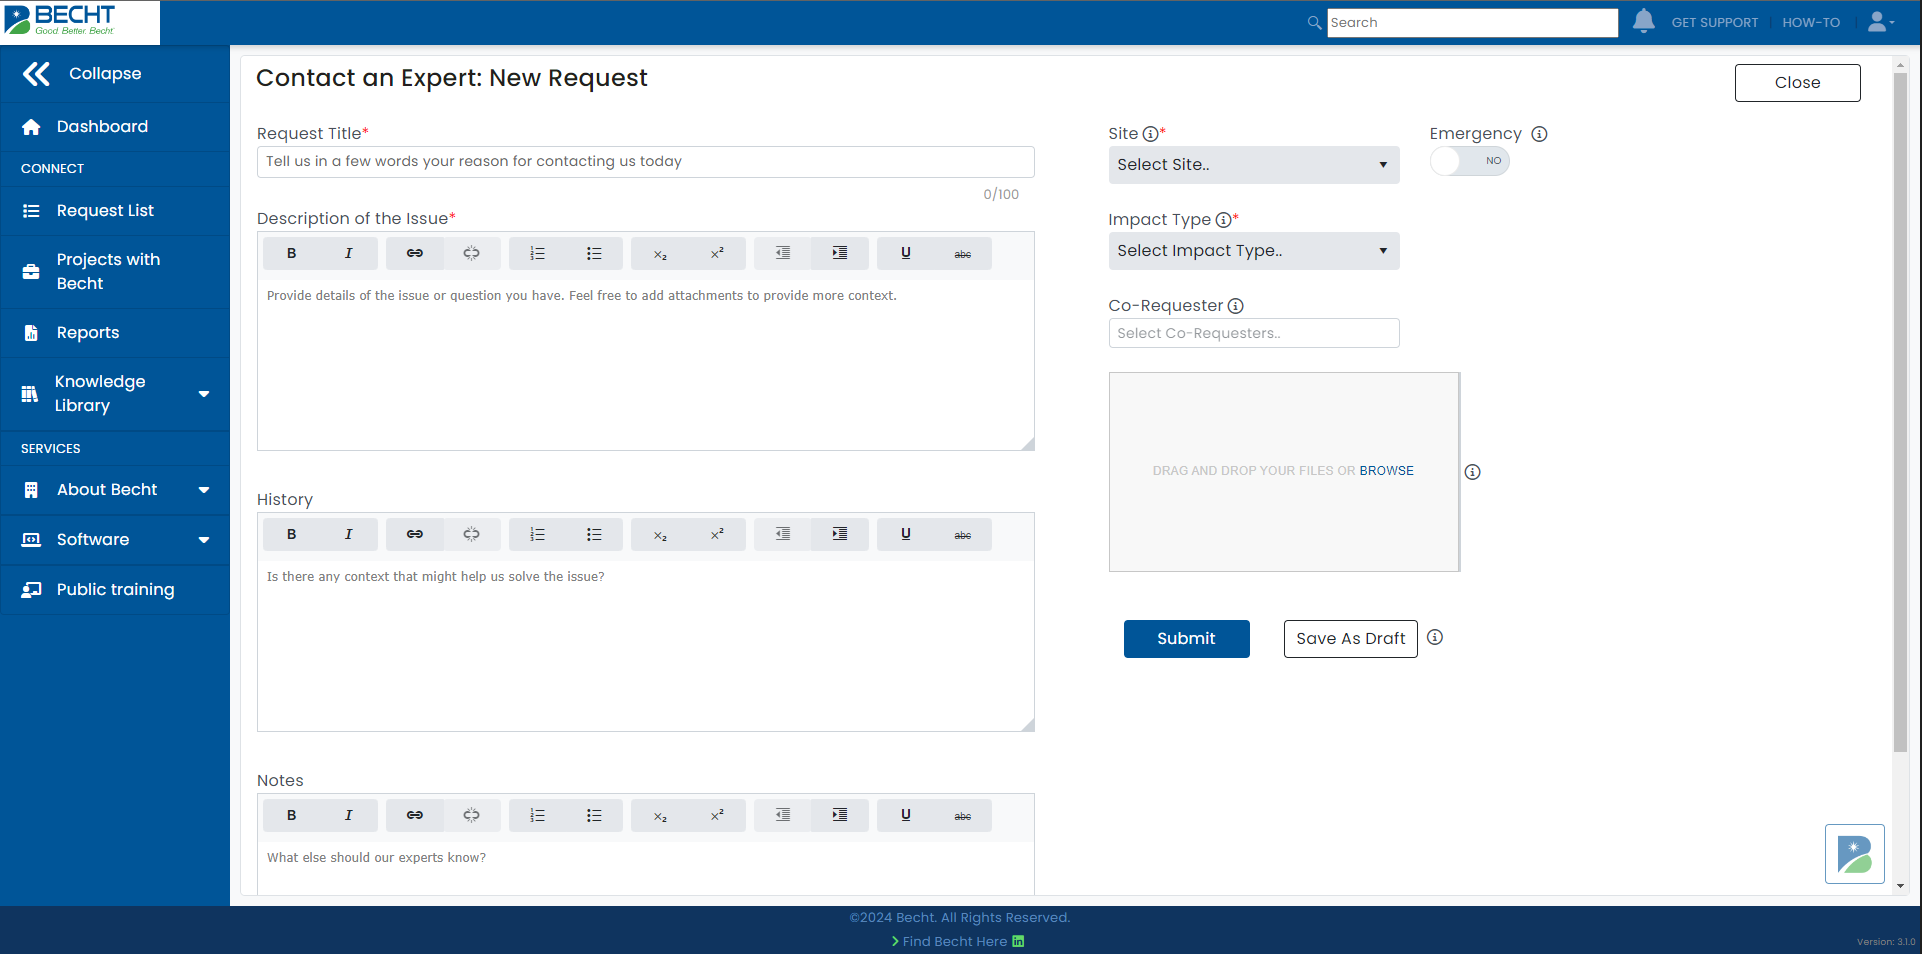Viewport: 1922px width, 954px height.
Task: Click the Request Title input field
Action: pyautogui.click(x=645, y=162)
